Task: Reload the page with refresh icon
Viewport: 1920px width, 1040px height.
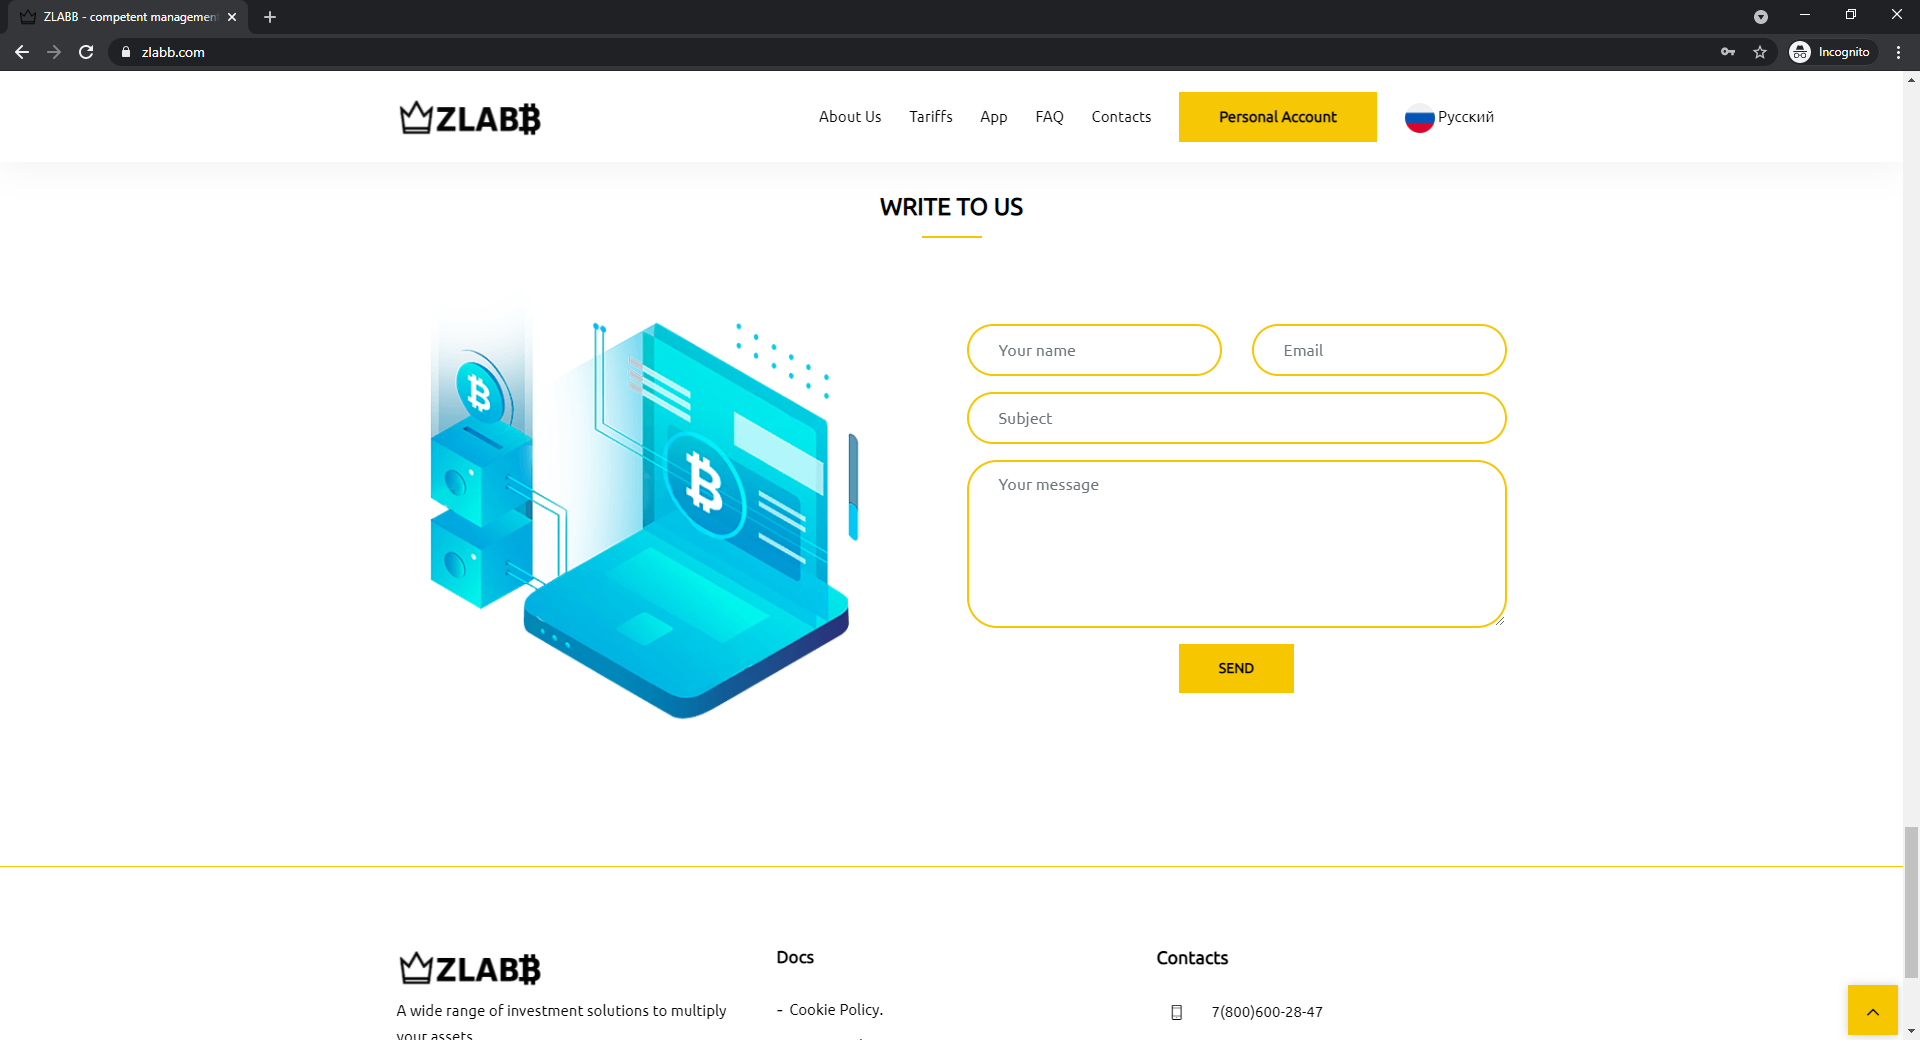Action: pos(86,52)
